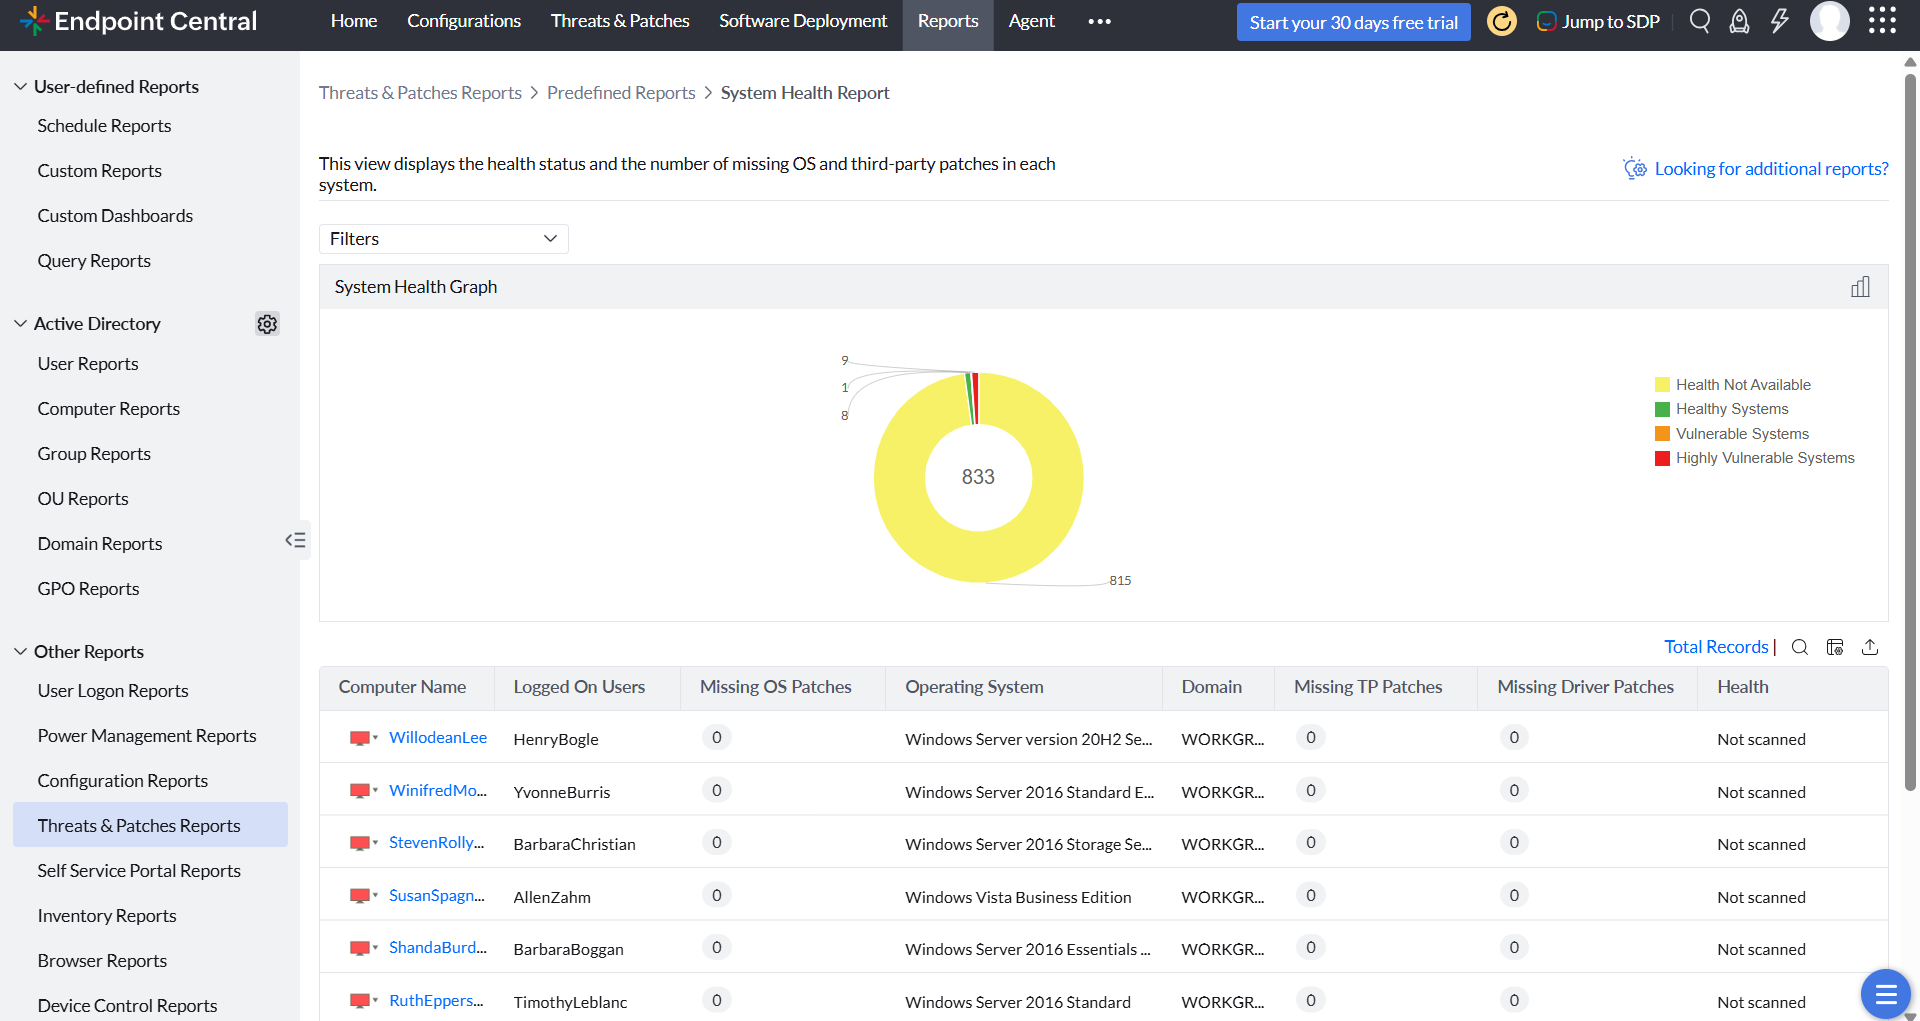
Task: Toggle Healthy Systems green legend entry
Action: coord(1721,409)
